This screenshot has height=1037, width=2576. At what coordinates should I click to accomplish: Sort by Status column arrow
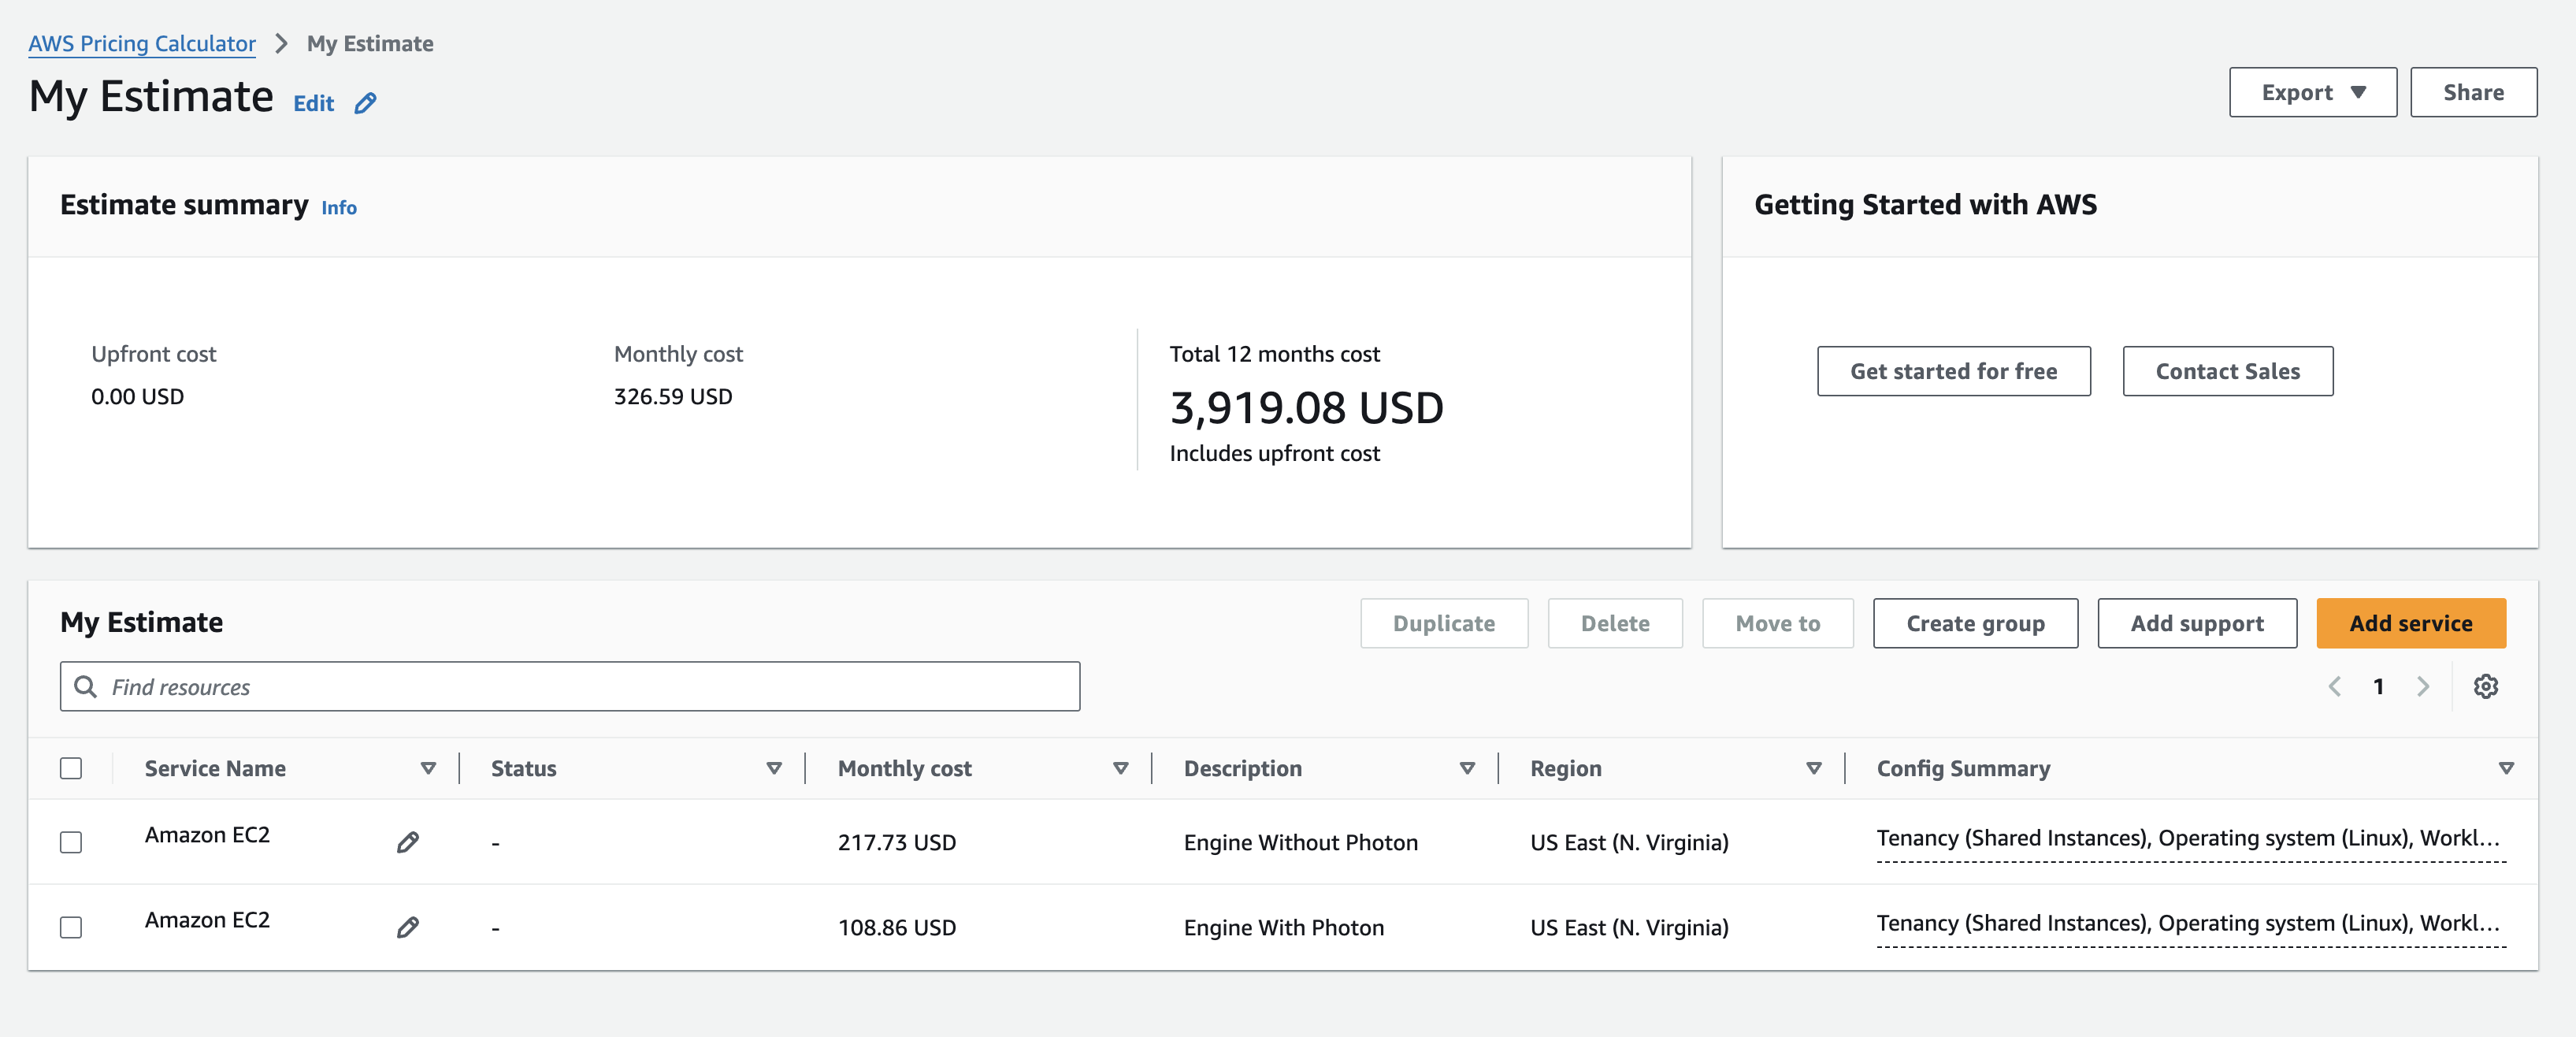pyautogui.click(x=774, y=768)
